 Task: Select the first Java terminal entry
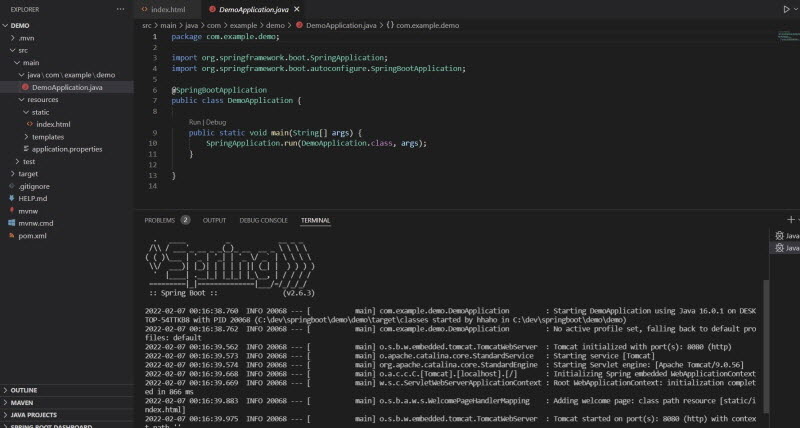[x=786, y=236]
